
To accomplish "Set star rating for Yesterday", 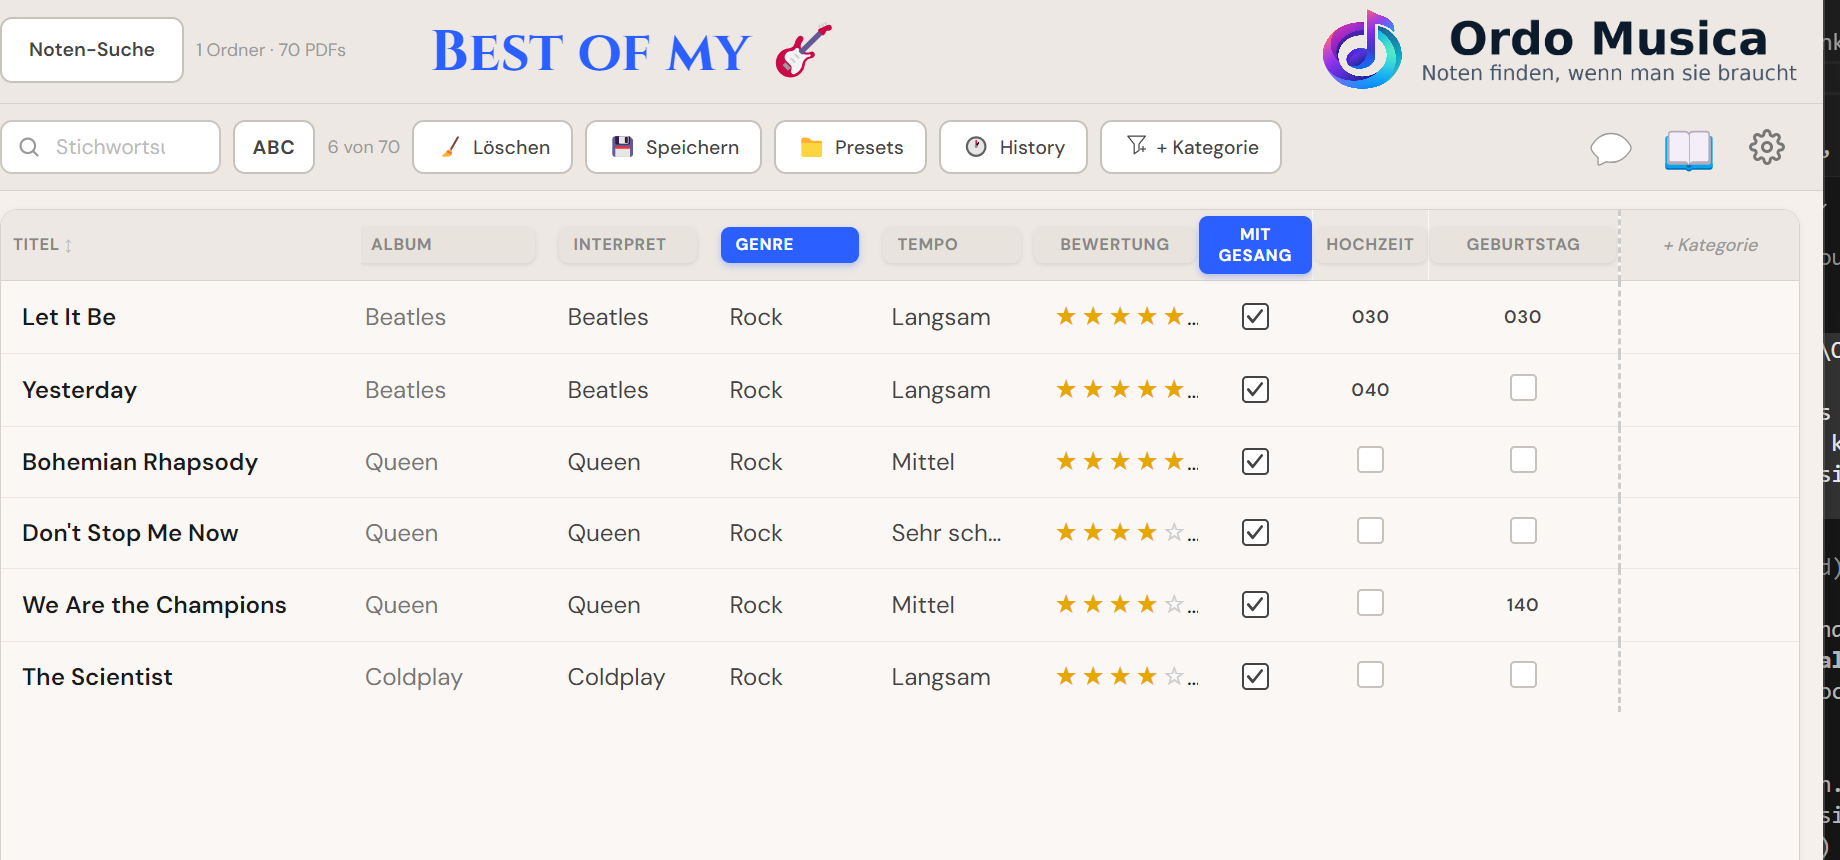I will coord(1121,390).
